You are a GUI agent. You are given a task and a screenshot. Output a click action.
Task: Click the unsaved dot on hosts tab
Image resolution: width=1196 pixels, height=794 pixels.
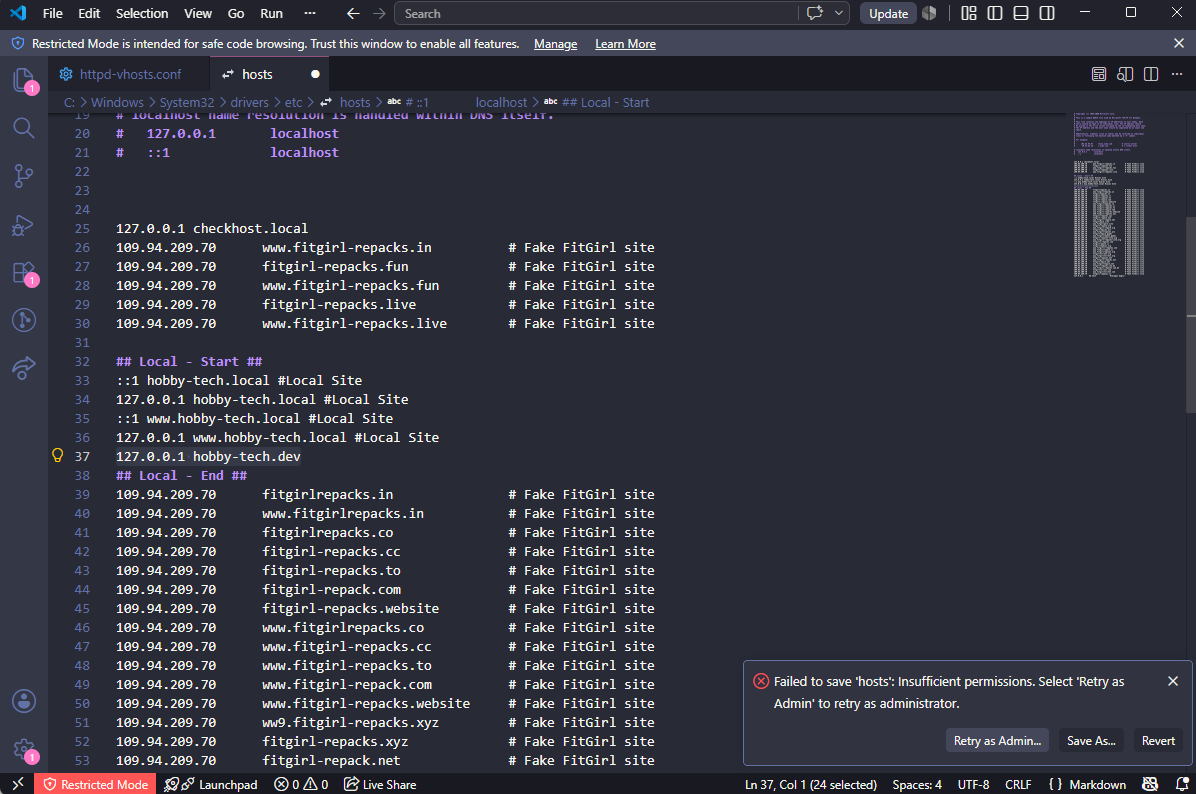(x=315, y=74)
